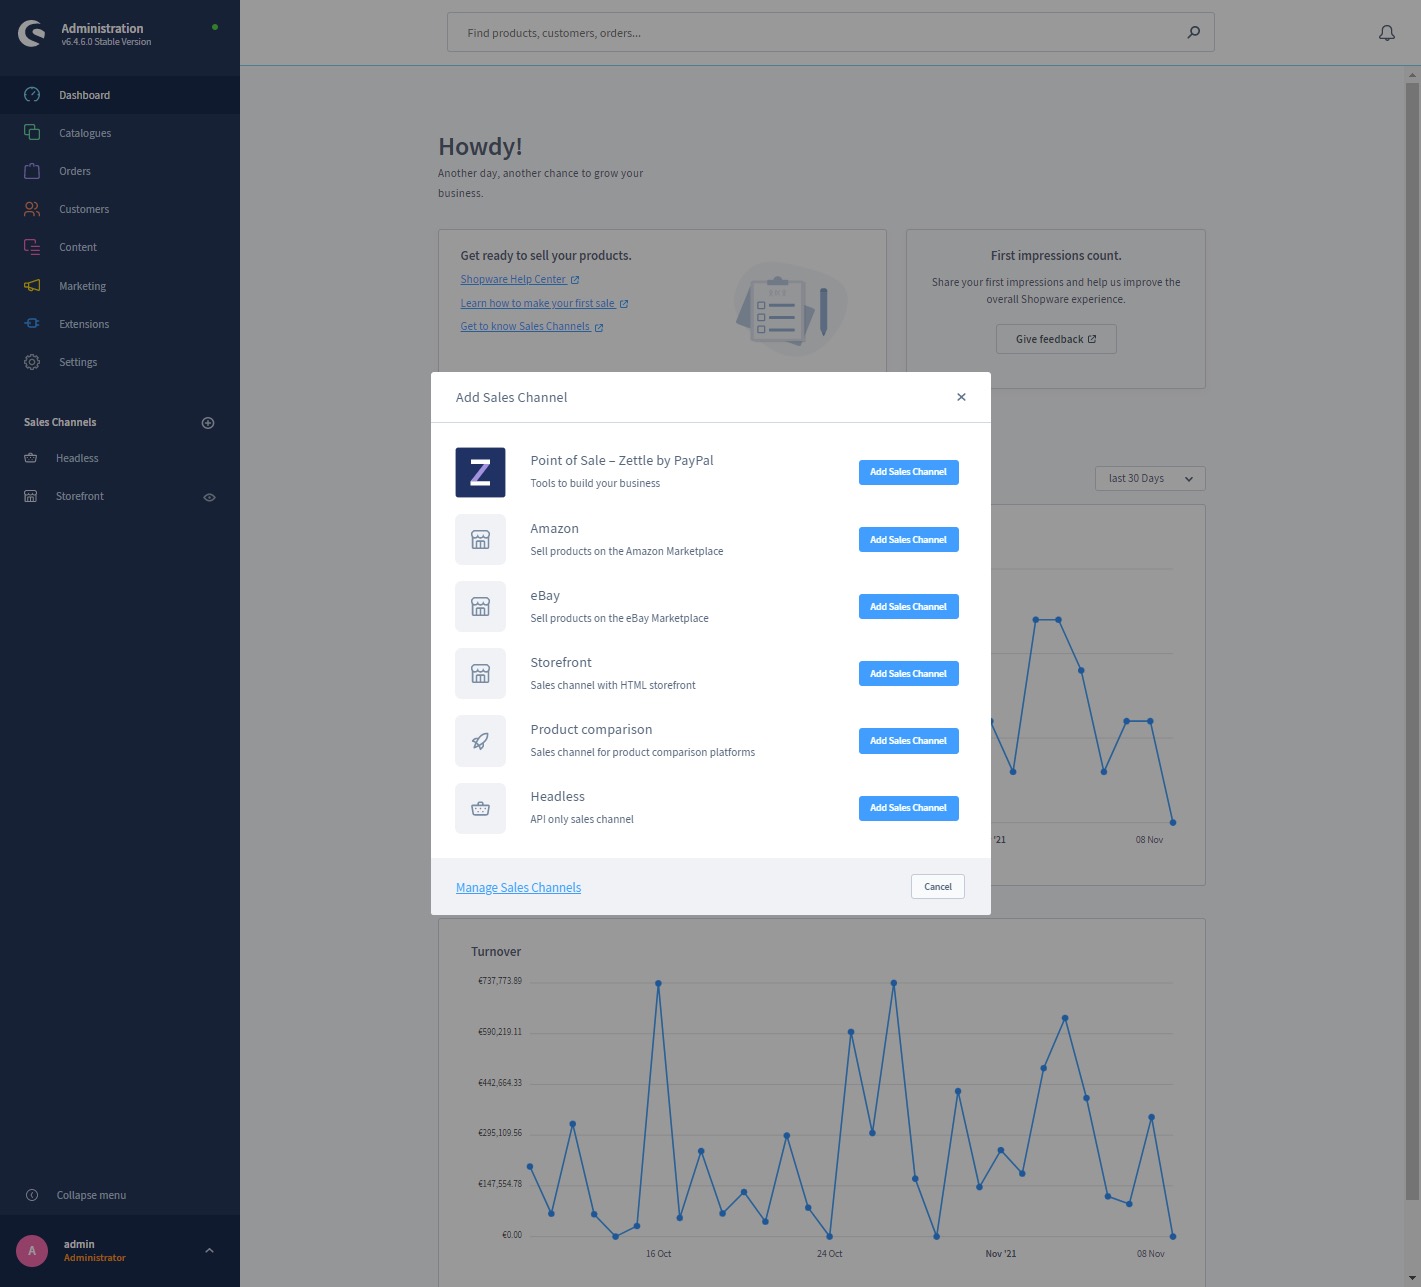Viewport: 1421px width, 1287px height.
Task: Click the page vertical scrollbar
Action: 1412,640
